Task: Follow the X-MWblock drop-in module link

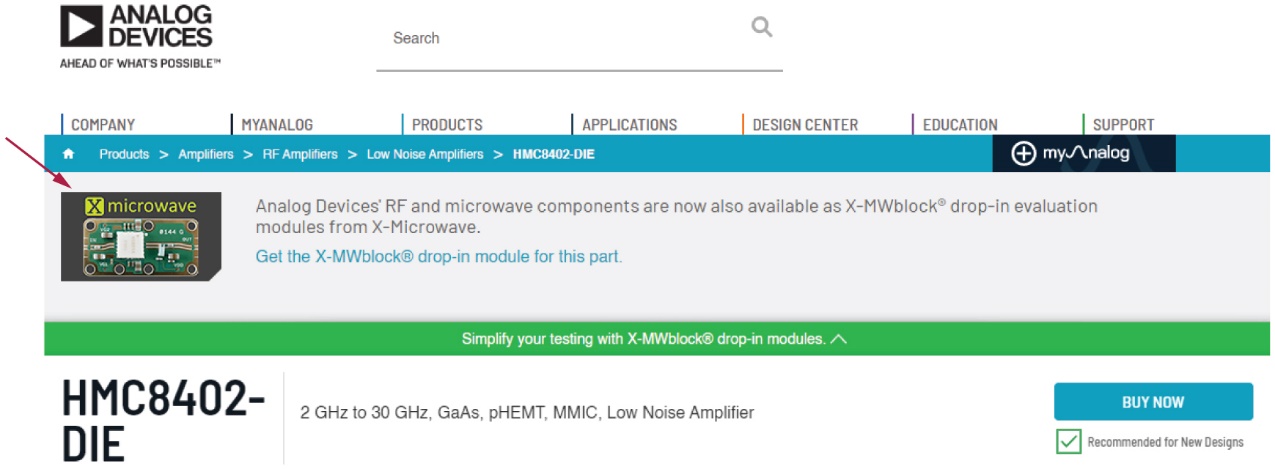Action: tap(439, 257)
